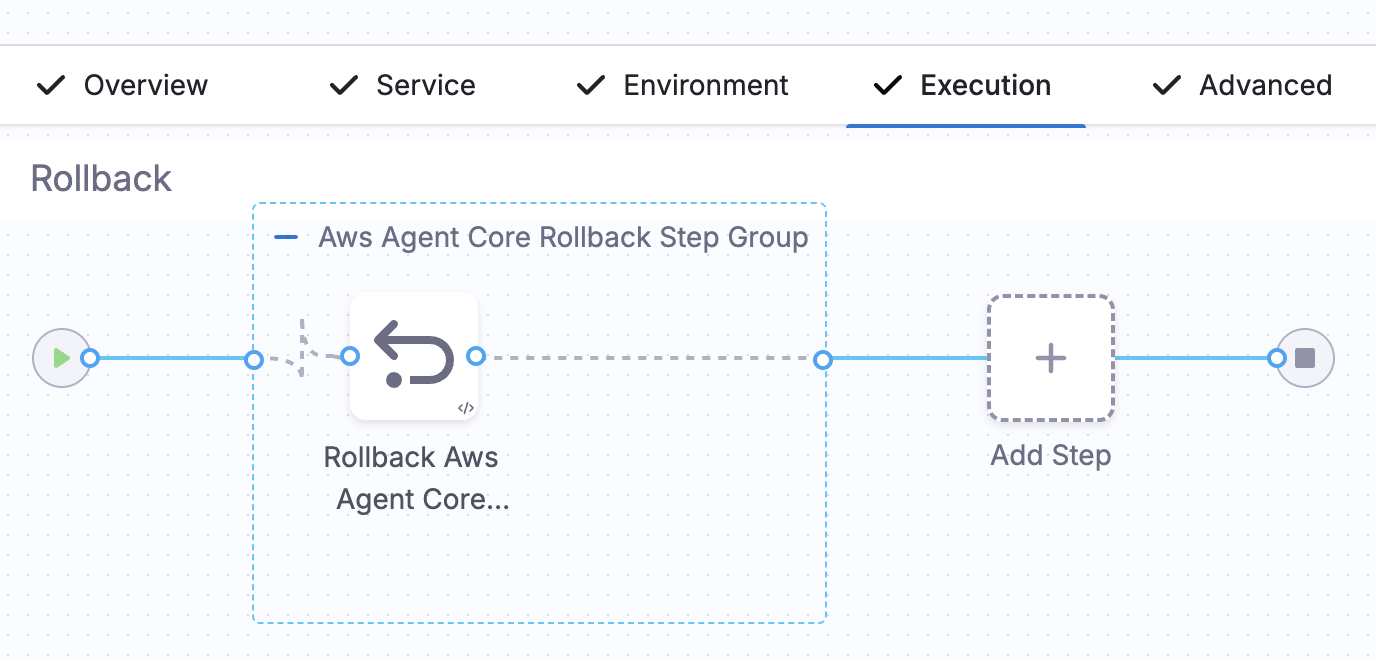Image resolution: width=1376 pixels, height=660 pixels.
Task: Click the Rollback Aws Agent Core step icon
Action: pos(414,356)
